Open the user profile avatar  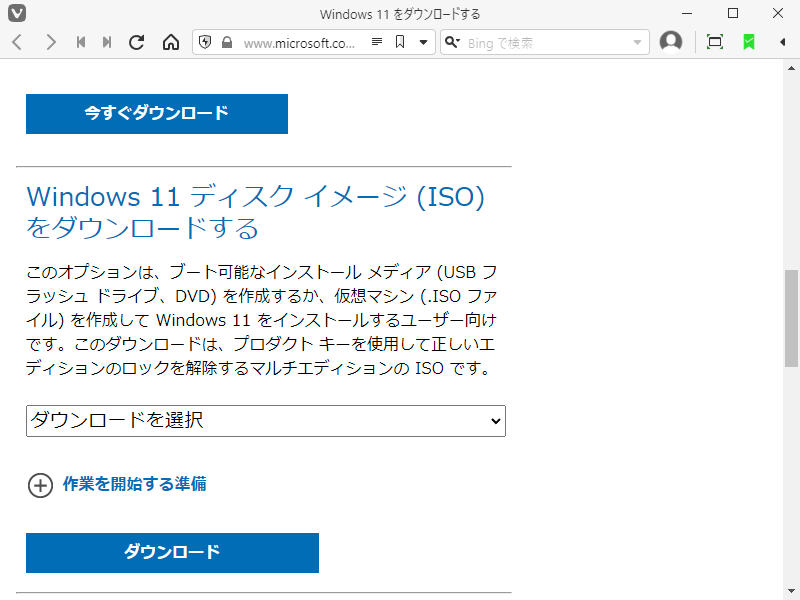click(671, 42)
